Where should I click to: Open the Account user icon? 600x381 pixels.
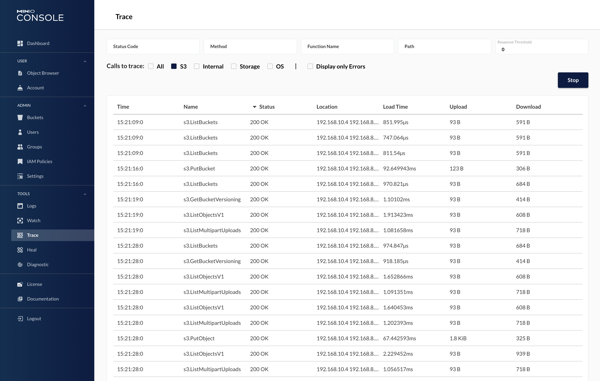point(20,88)
